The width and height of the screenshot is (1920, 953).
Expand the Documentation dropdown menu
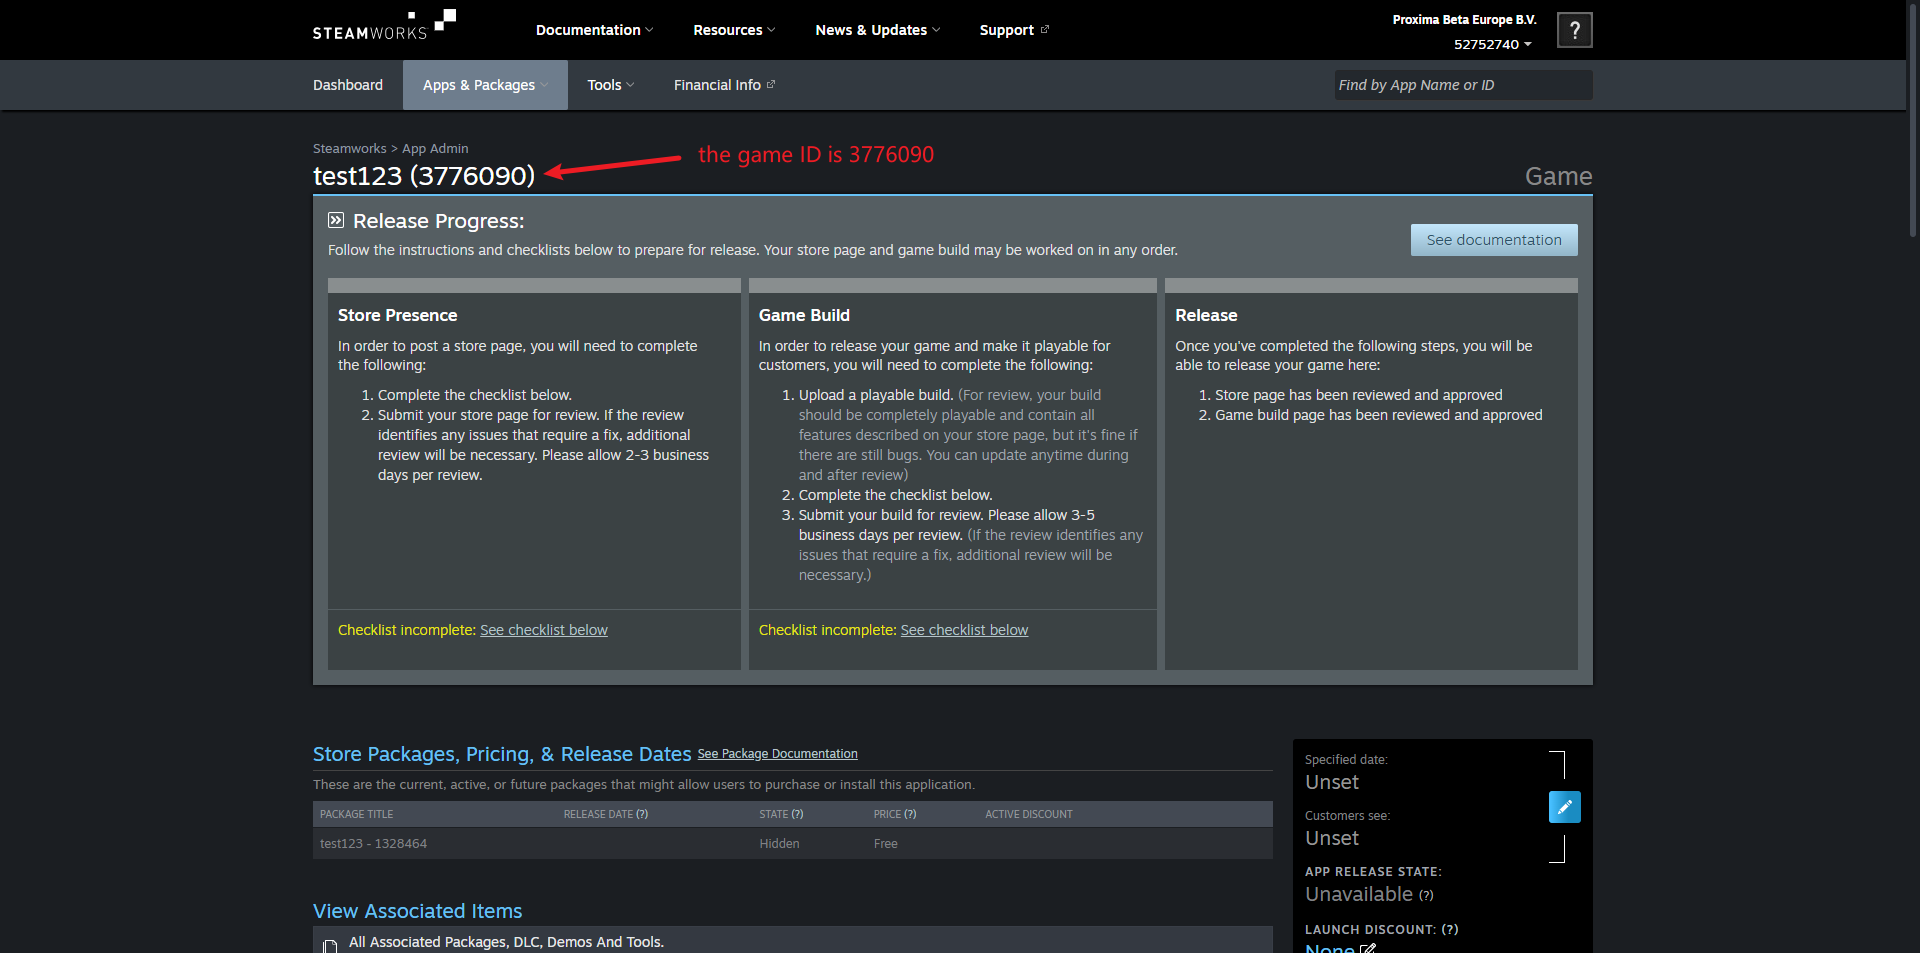(x=594, y=30)
